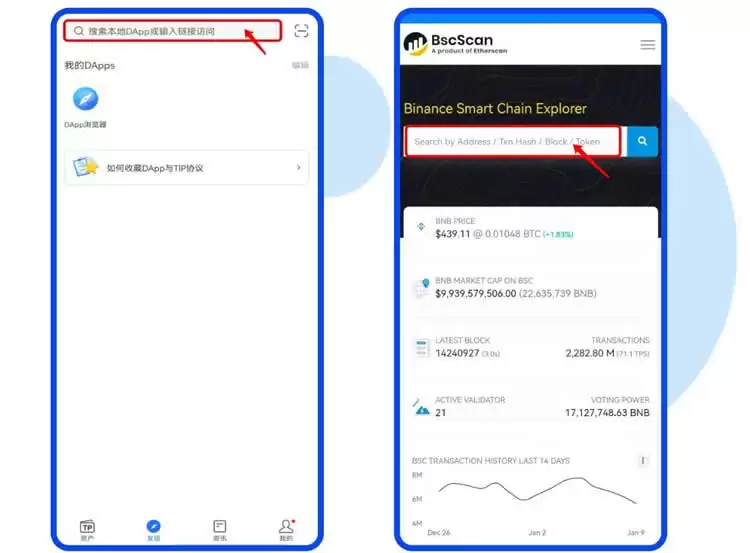The width and height of the screenshot is (750, 553).
Task: Click the BscScan logo
Action: point(455,44)
